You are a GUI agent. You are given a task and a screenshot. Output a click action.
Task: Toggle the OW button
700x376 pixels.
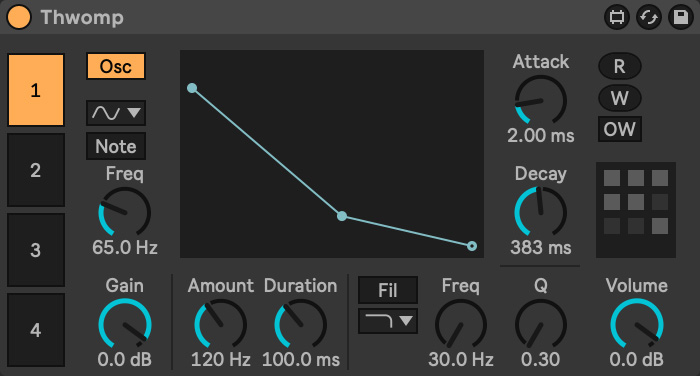(620, 129)
